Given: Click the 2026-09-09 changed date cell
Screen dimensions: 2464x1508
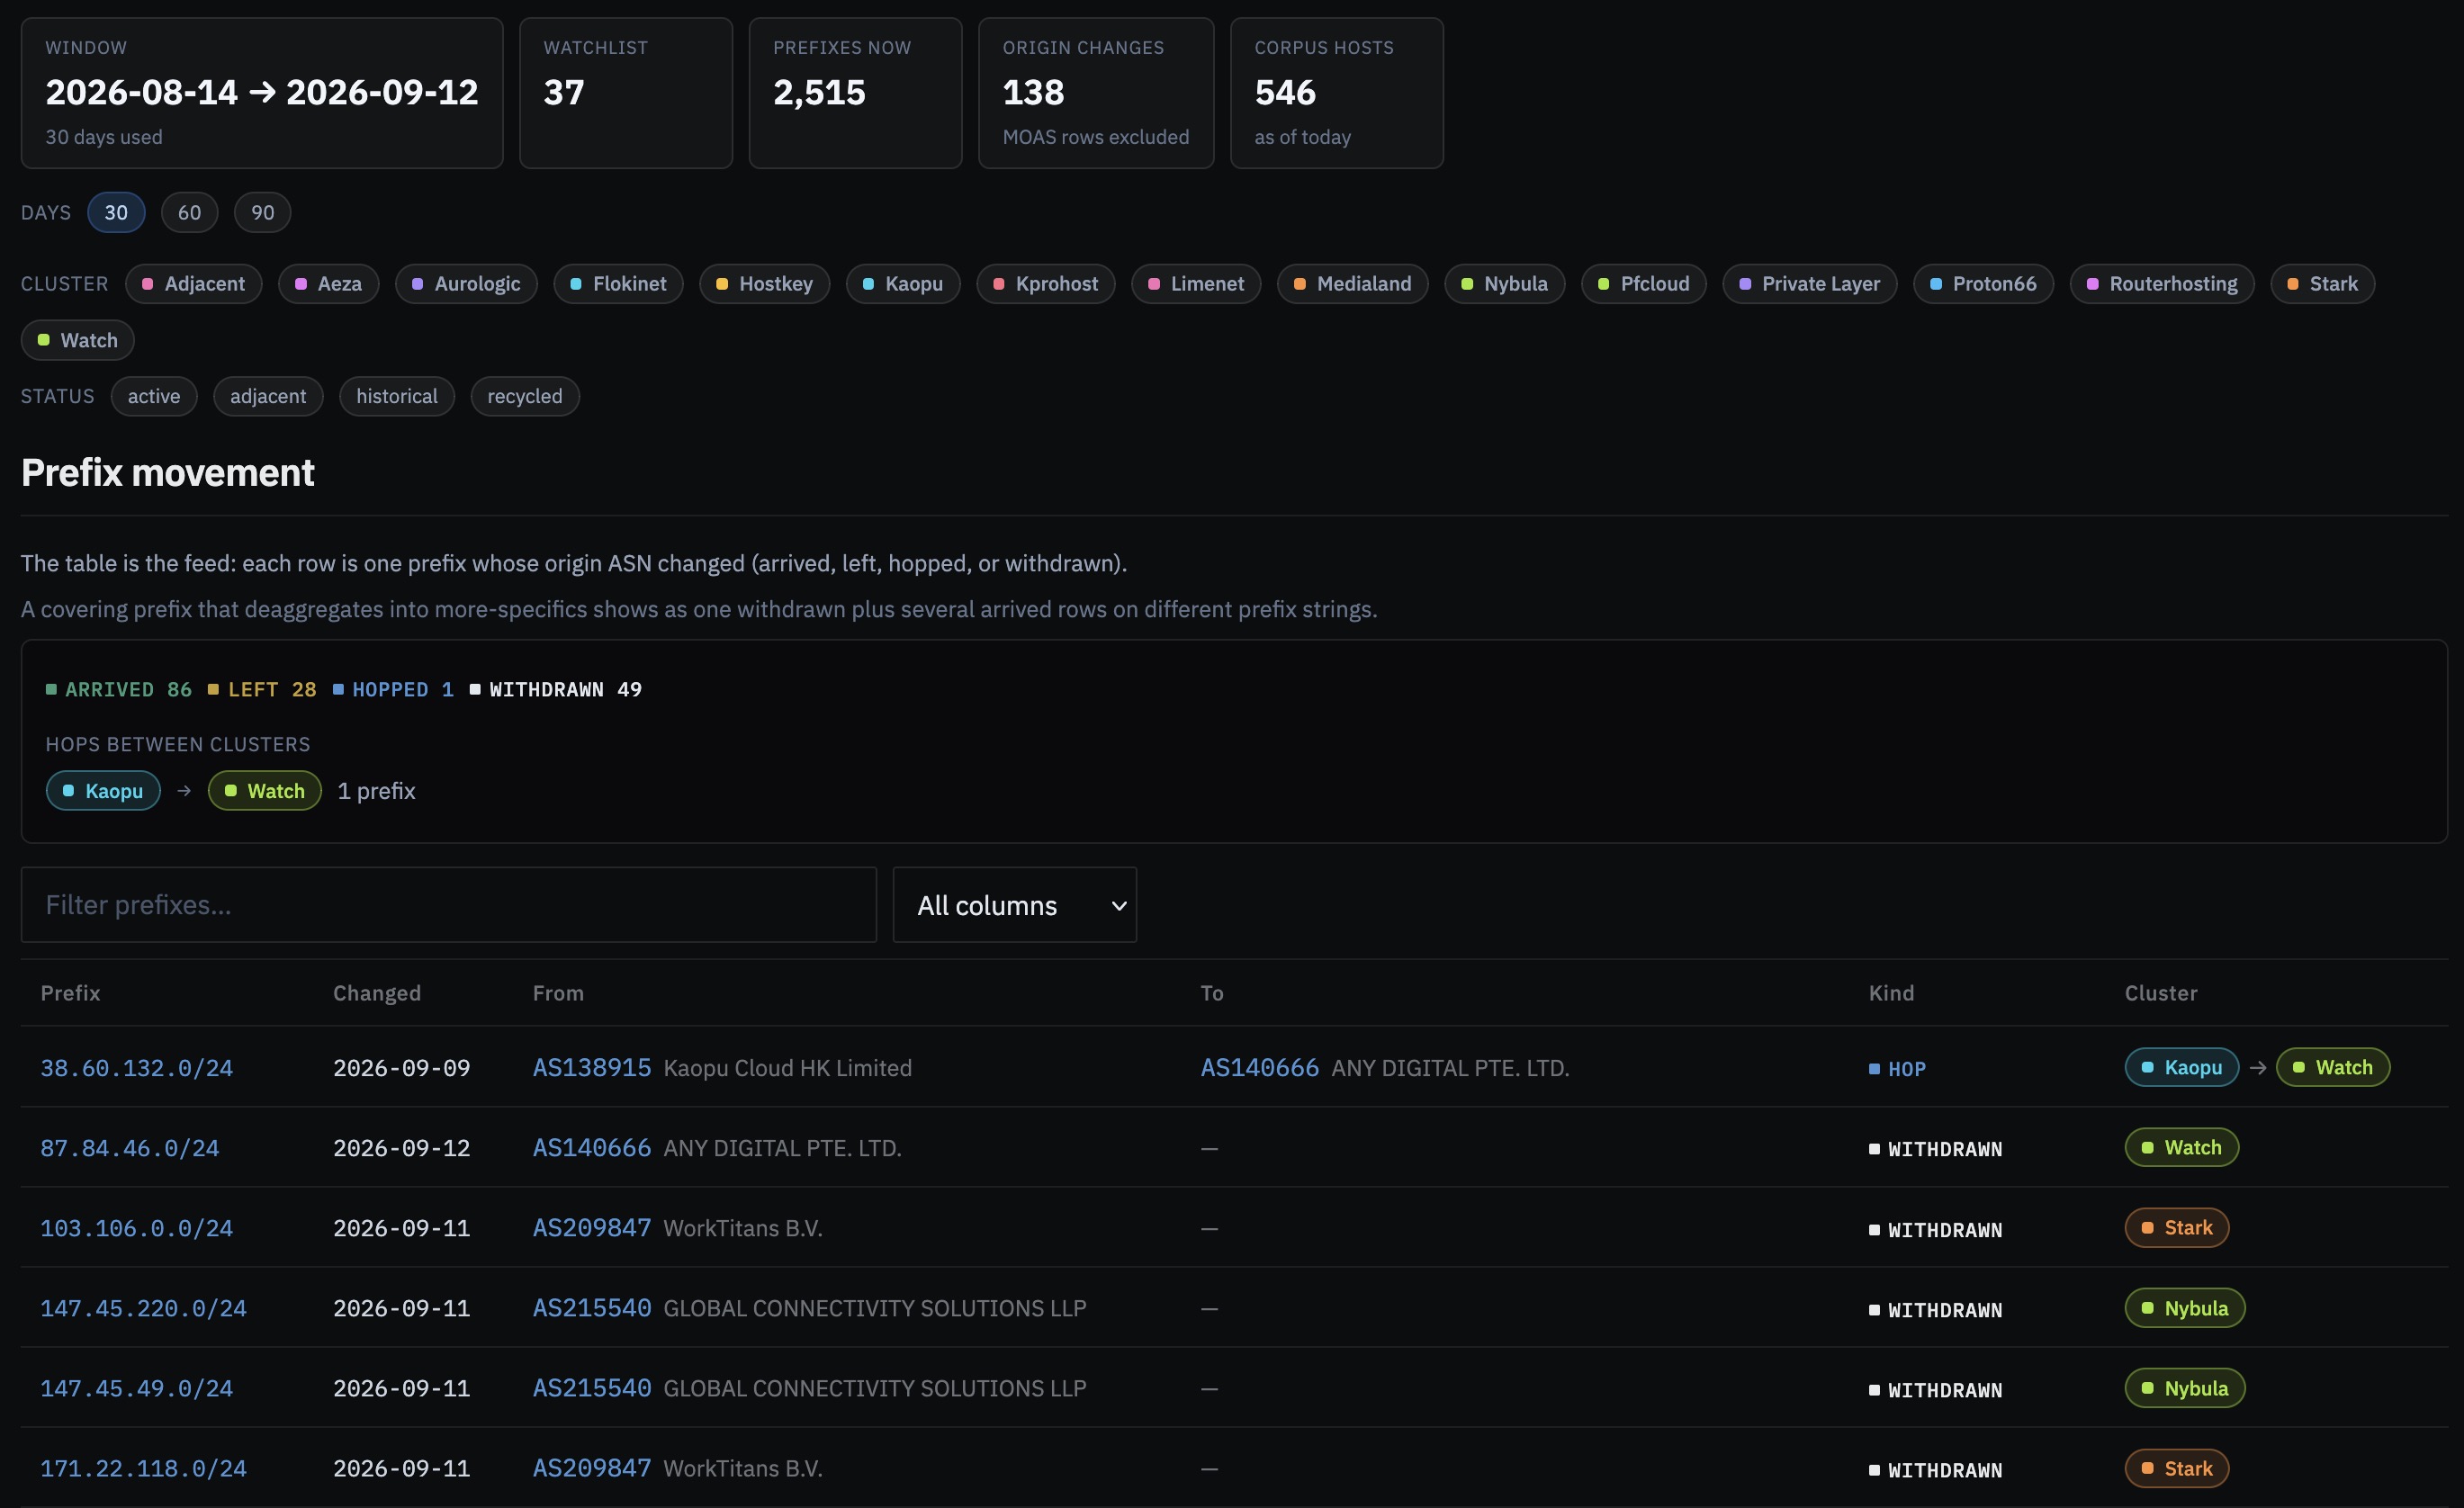Looking at the screenshot, I should [402, 1068].
